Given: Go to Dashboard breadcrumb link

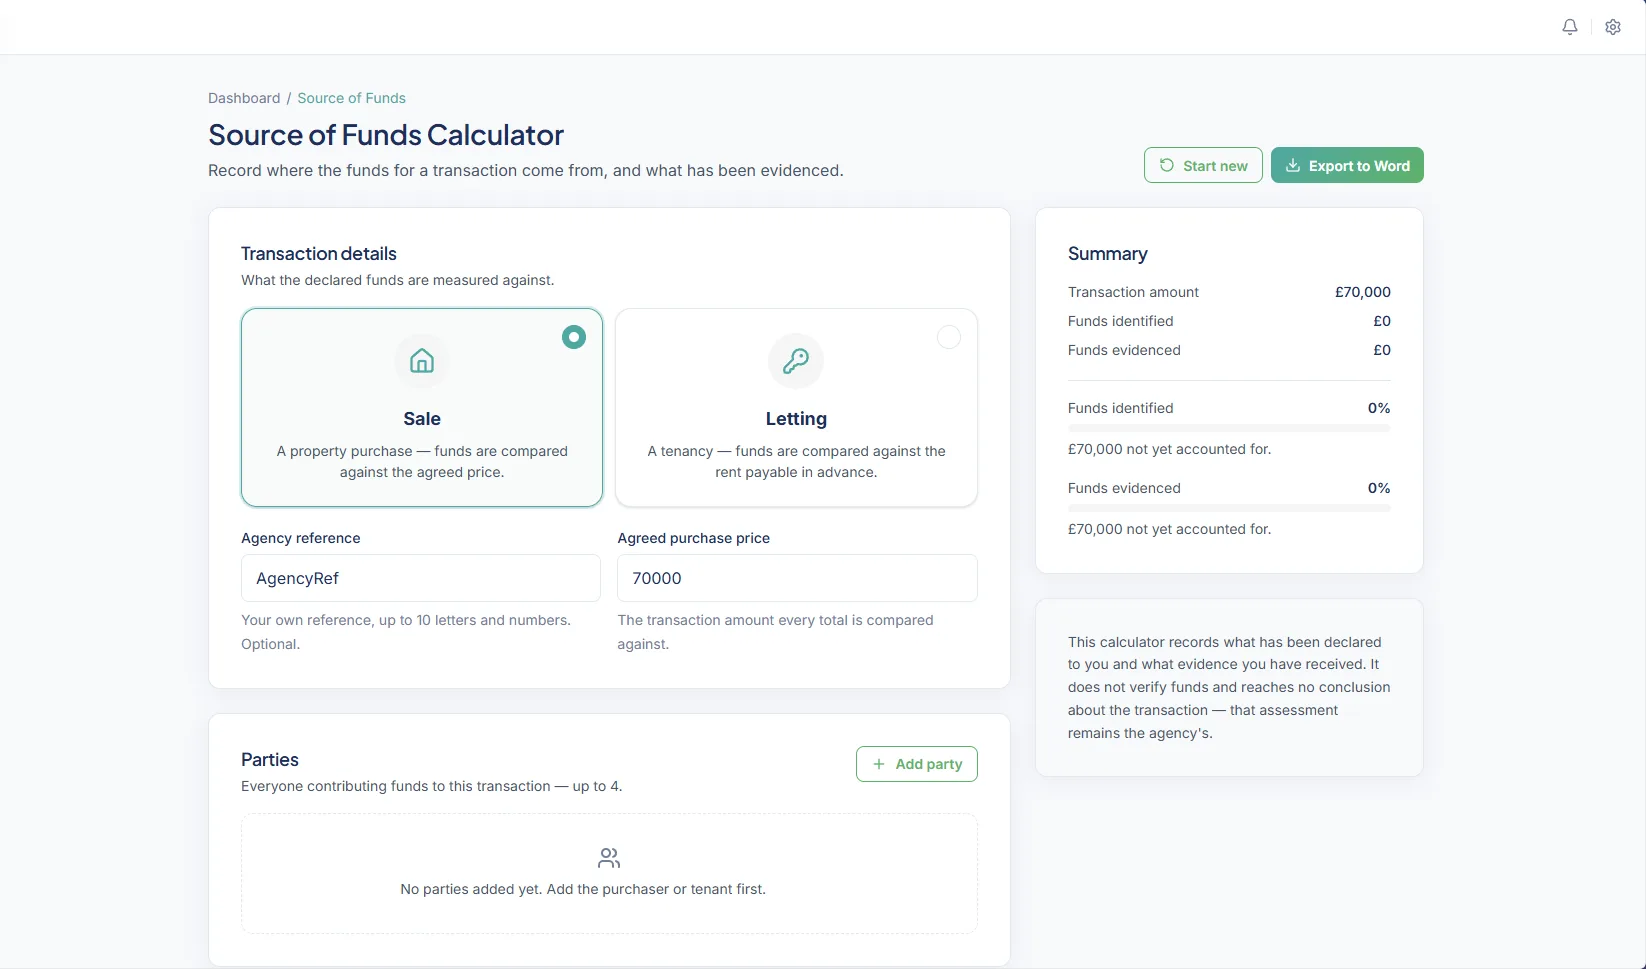Looking at the screenshot, I should click(244, 98).
